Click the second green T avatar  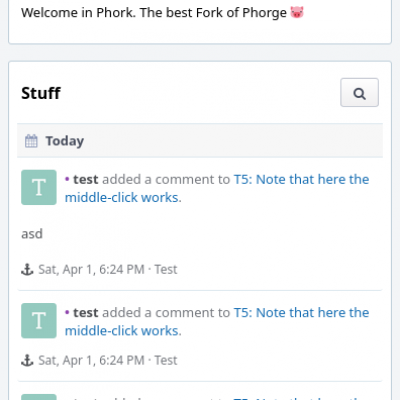pyautogui.click(x=39, y=320)
